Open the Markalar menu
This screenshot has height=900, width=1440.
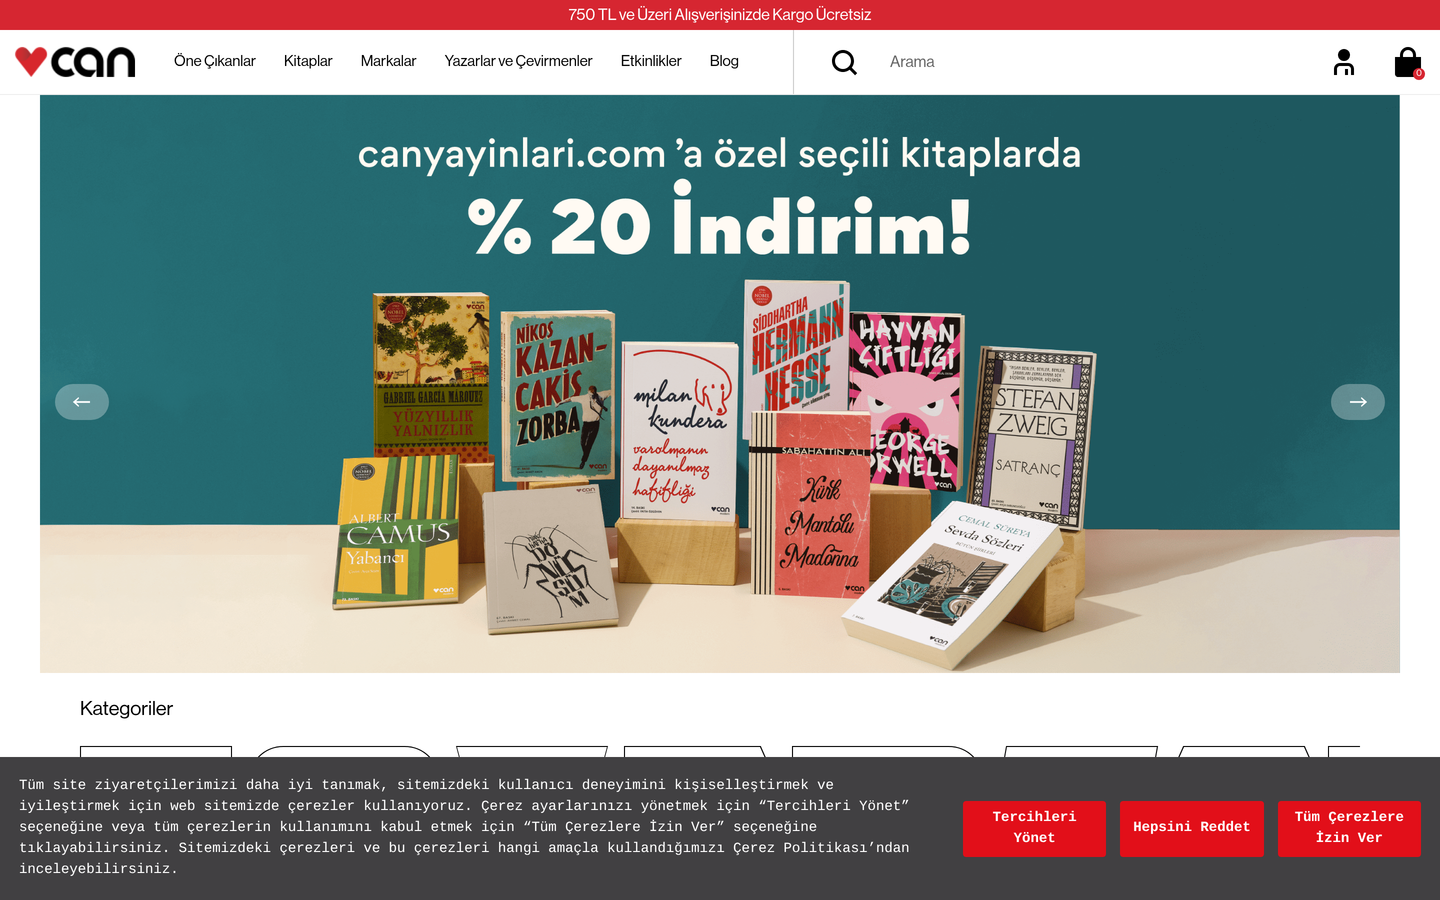[388, 61]
